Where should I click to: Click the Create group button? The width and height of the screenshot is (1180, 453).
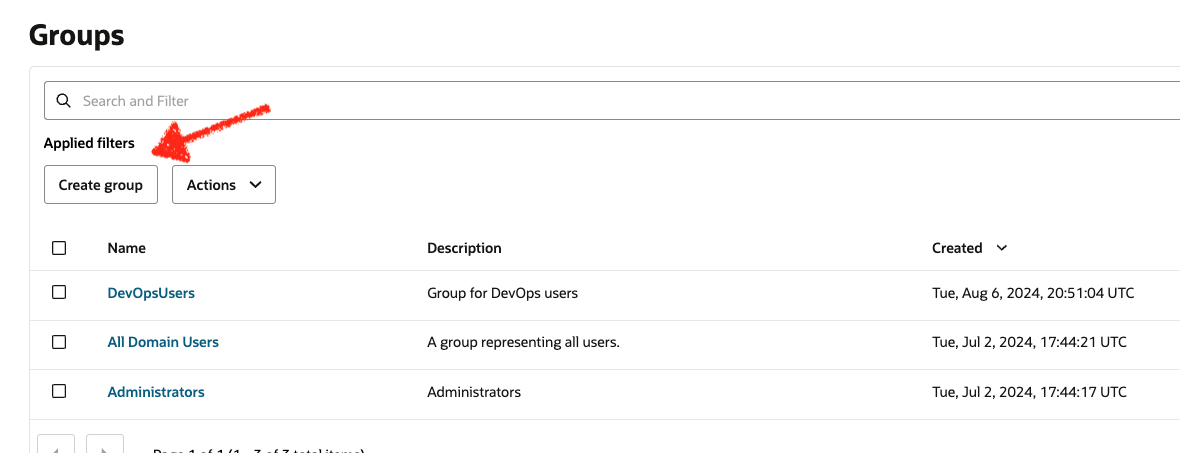[101, 184]
